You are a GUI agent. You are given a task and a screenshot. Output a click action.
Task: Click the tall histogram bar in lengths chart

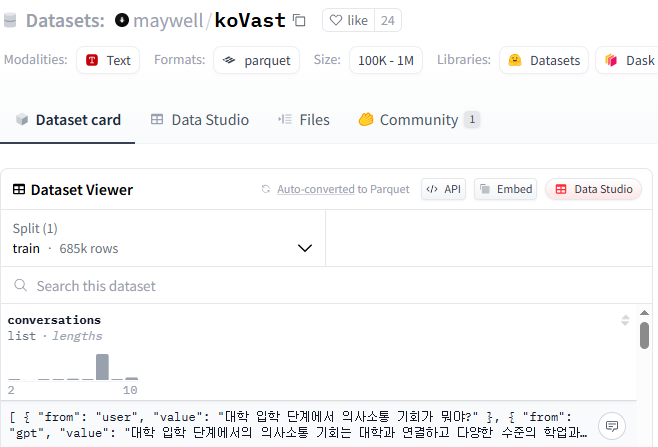click(x=102, y=367)
